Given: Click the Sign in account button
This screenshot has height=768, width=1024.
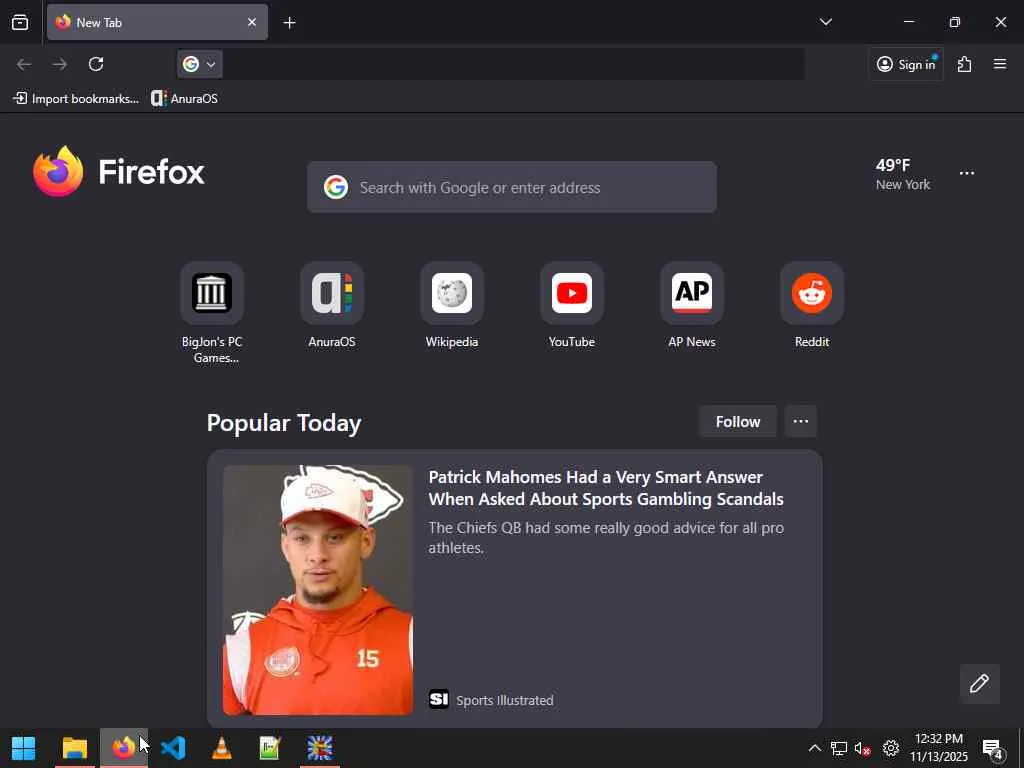Looking at the screenshot, I should click(x=906, y=64).
